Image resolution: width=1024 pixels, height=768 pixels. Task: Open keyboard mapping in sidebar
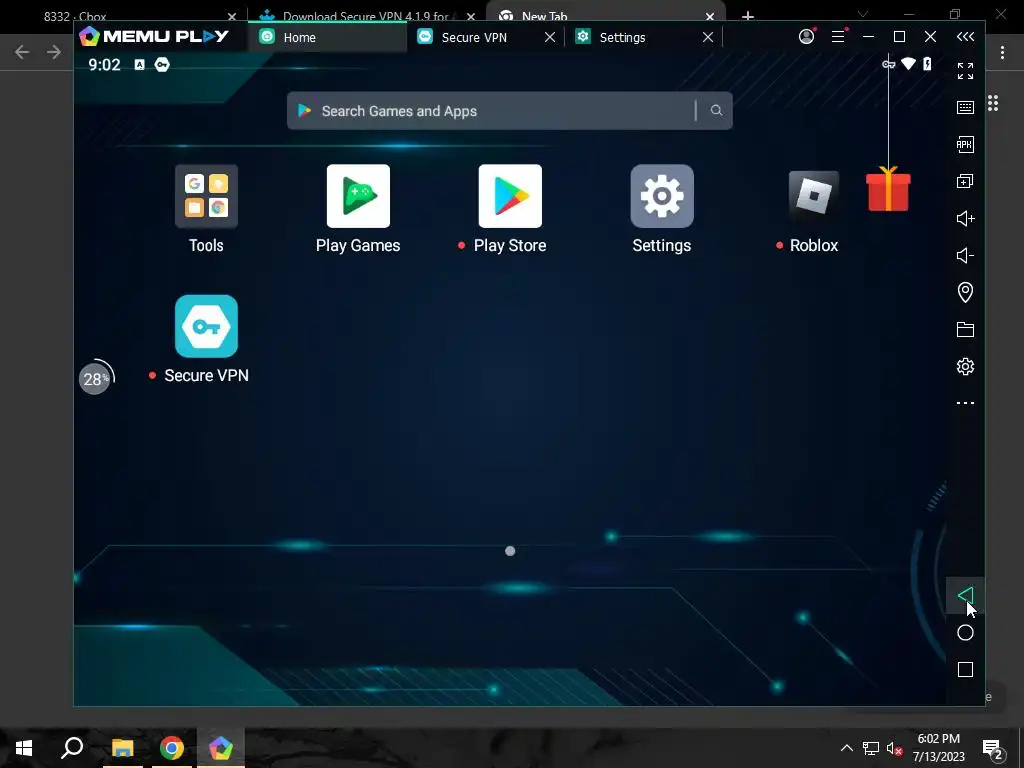965,108
